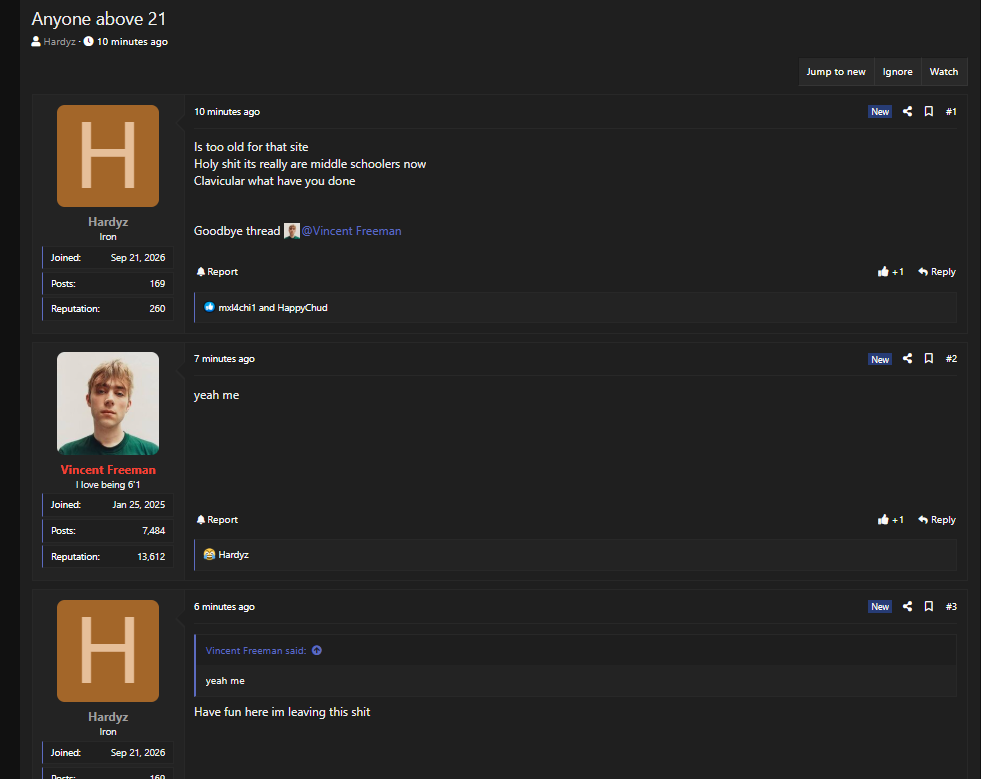Share post #3 via share icon

[907, 606]
